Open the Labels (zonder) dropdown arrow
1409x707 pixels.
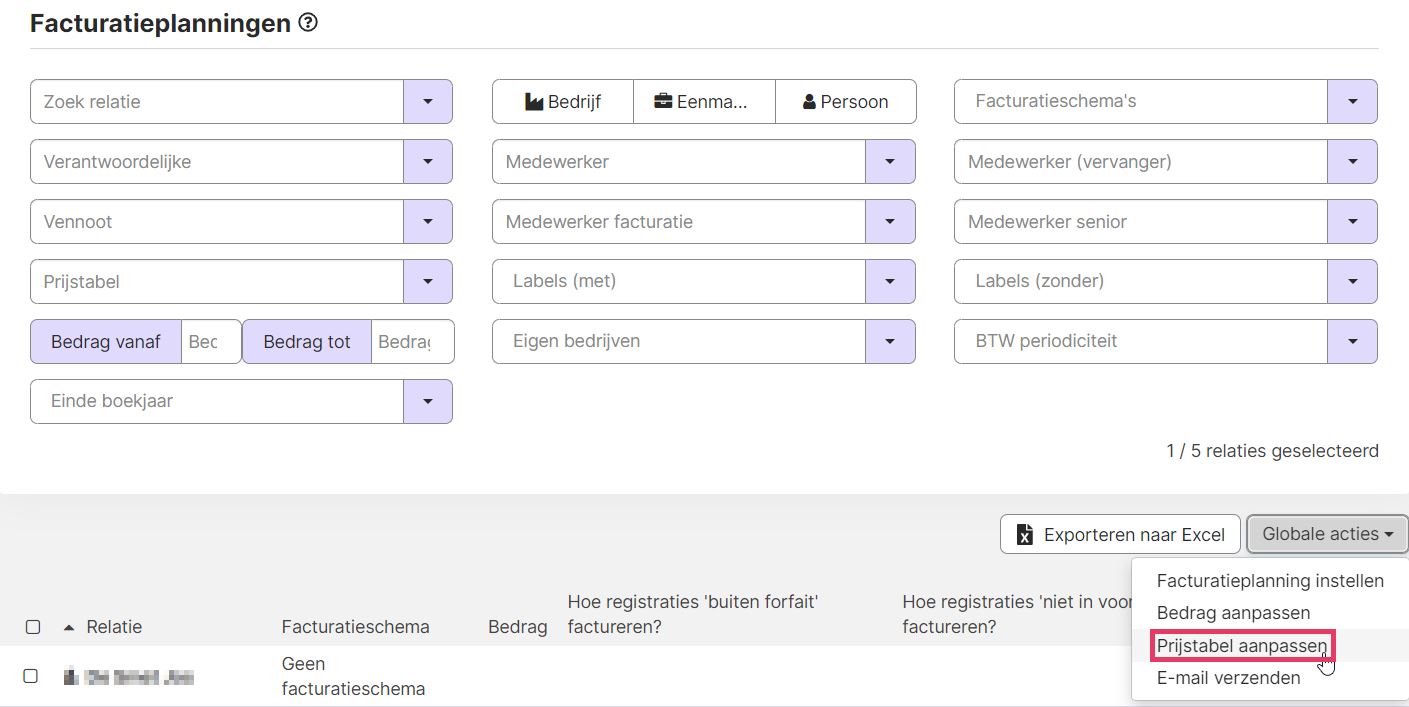[x=1352, y=282]
